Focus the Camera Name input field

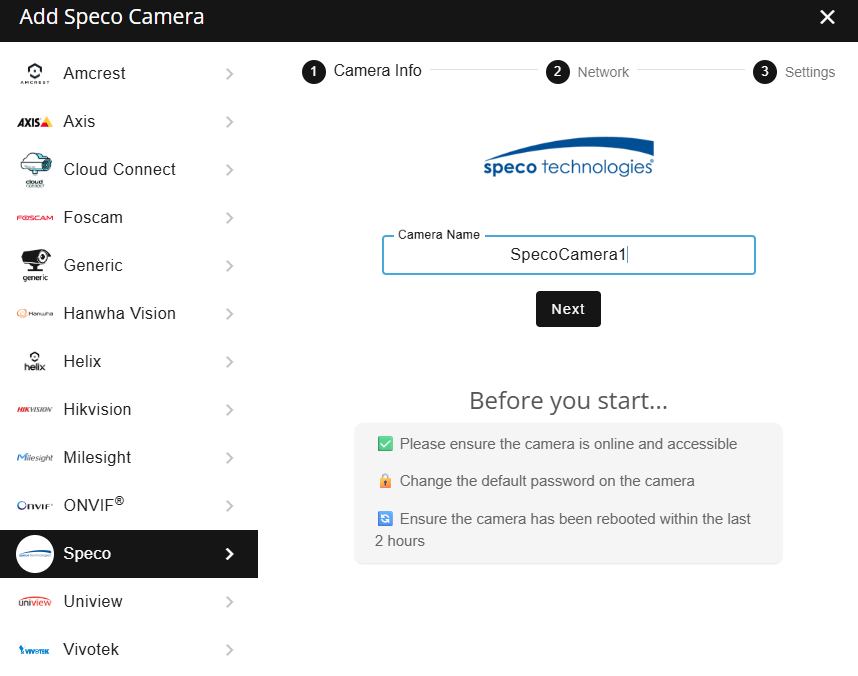pos(569,255)
